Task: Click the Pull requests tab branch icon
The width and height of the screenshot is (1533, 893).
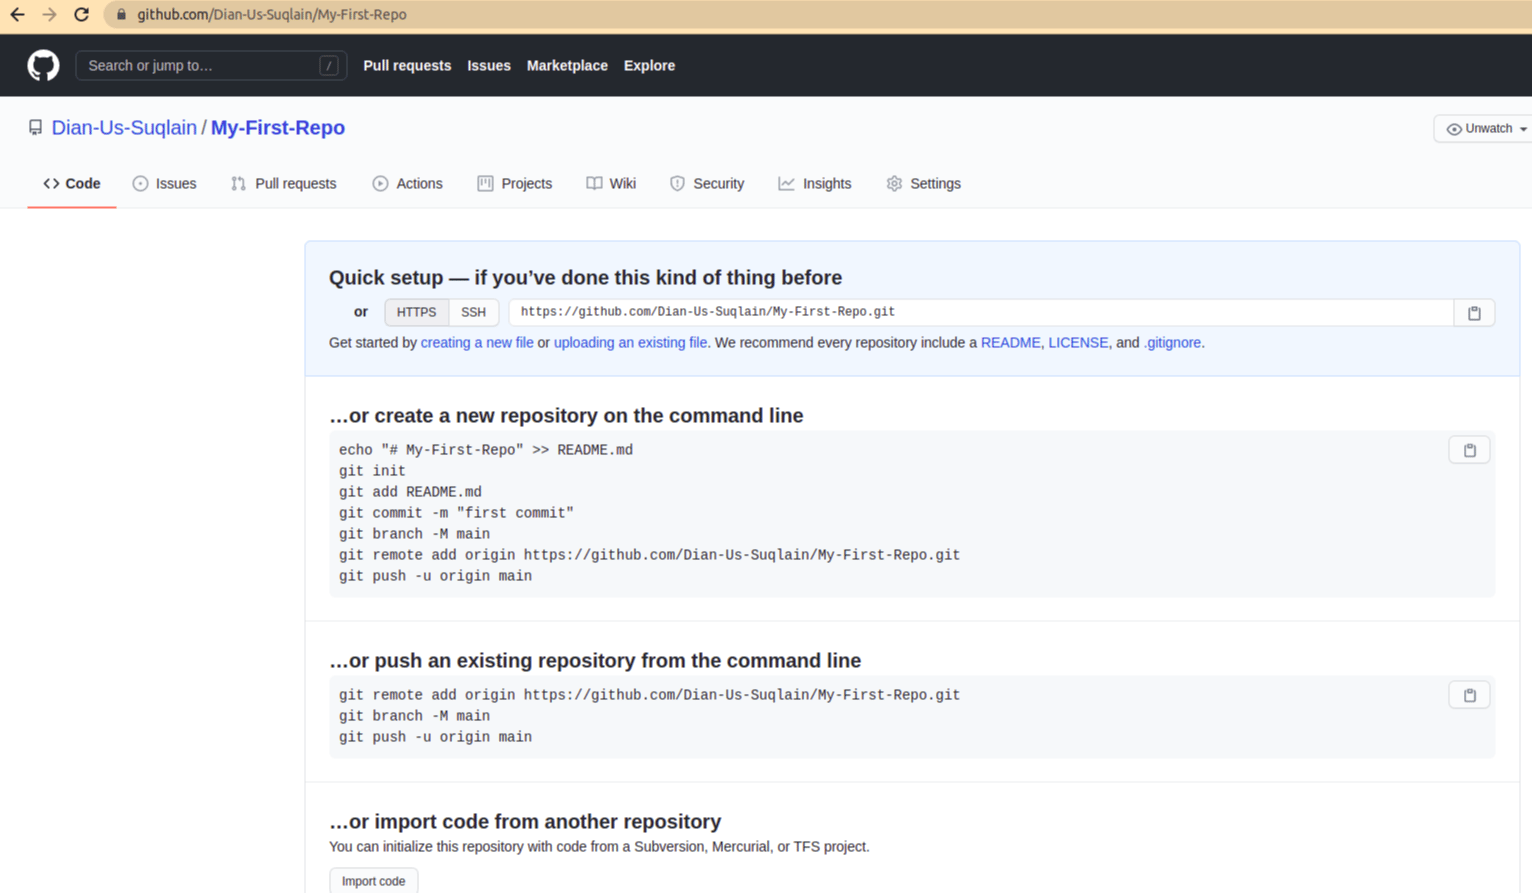Action: (238, 184)
